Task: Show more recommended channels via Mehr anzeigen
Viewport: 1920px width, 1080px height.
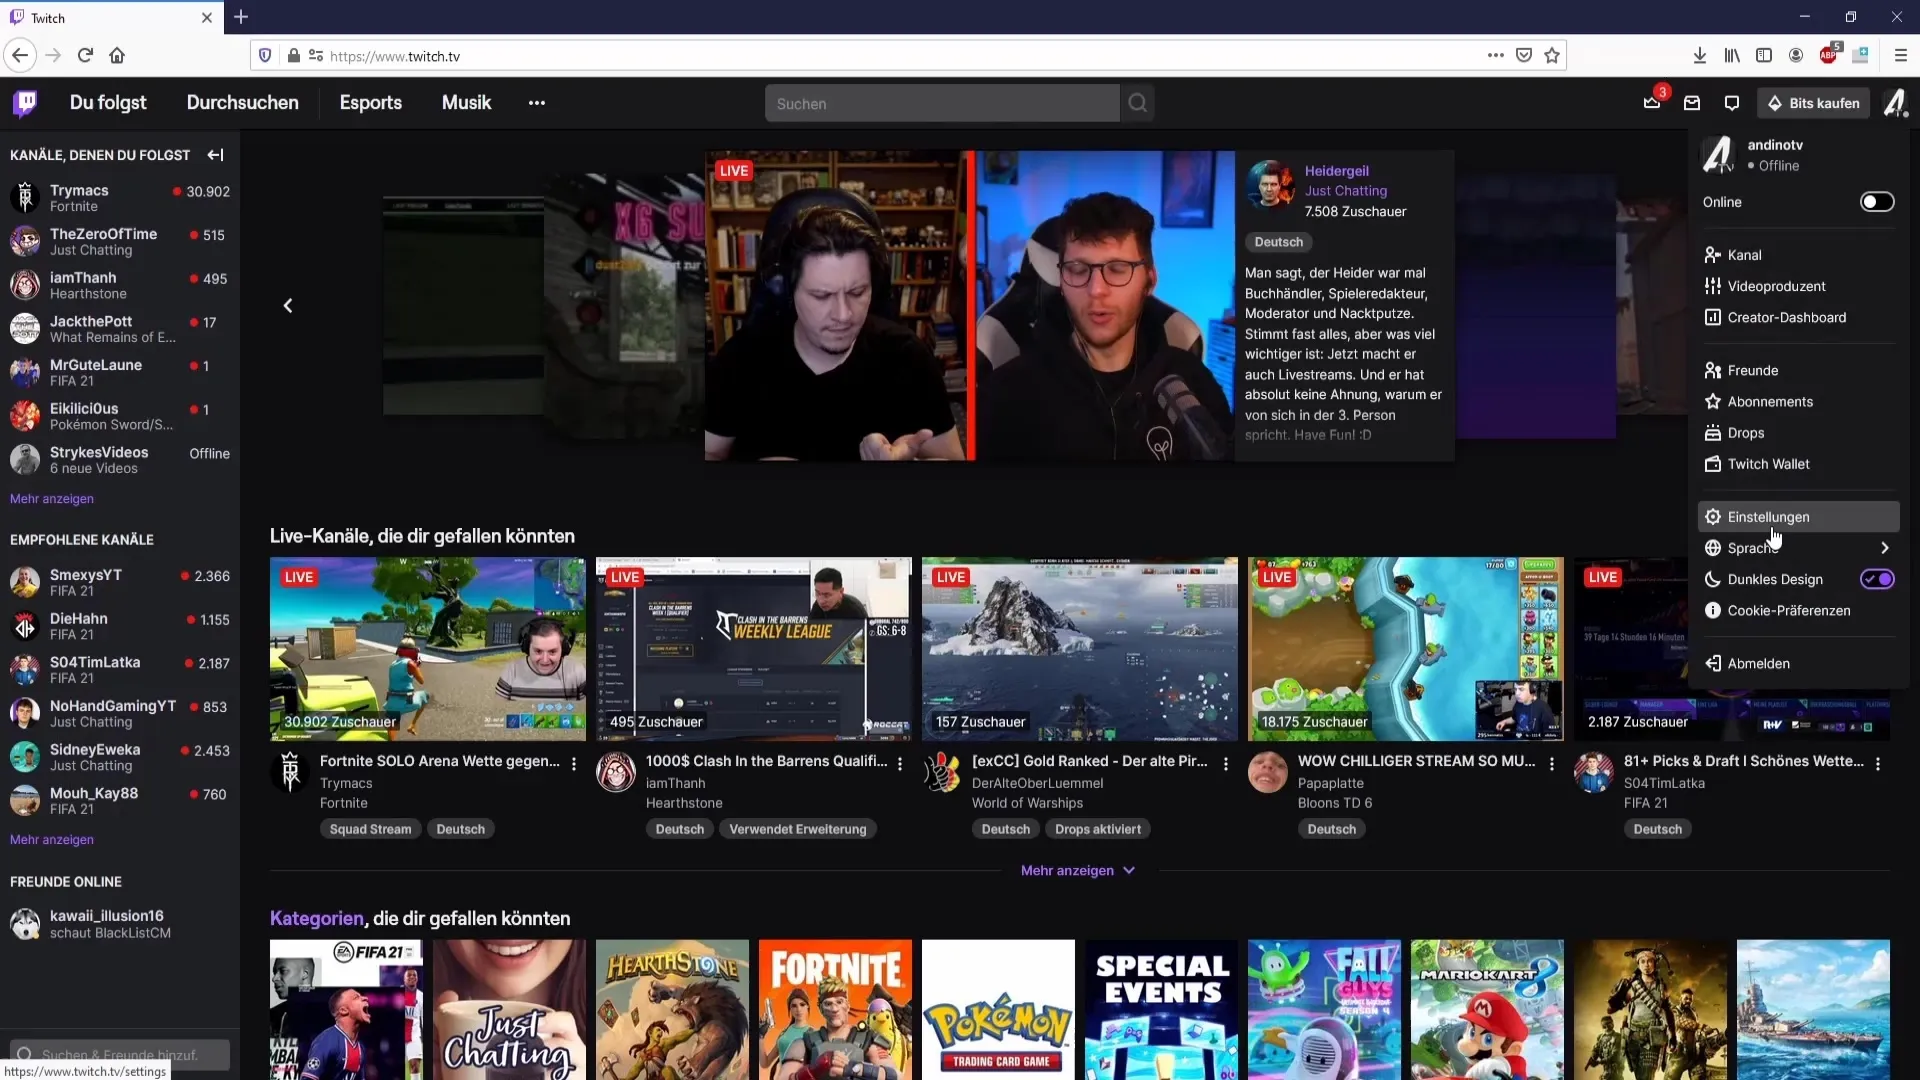Action: 52,840
